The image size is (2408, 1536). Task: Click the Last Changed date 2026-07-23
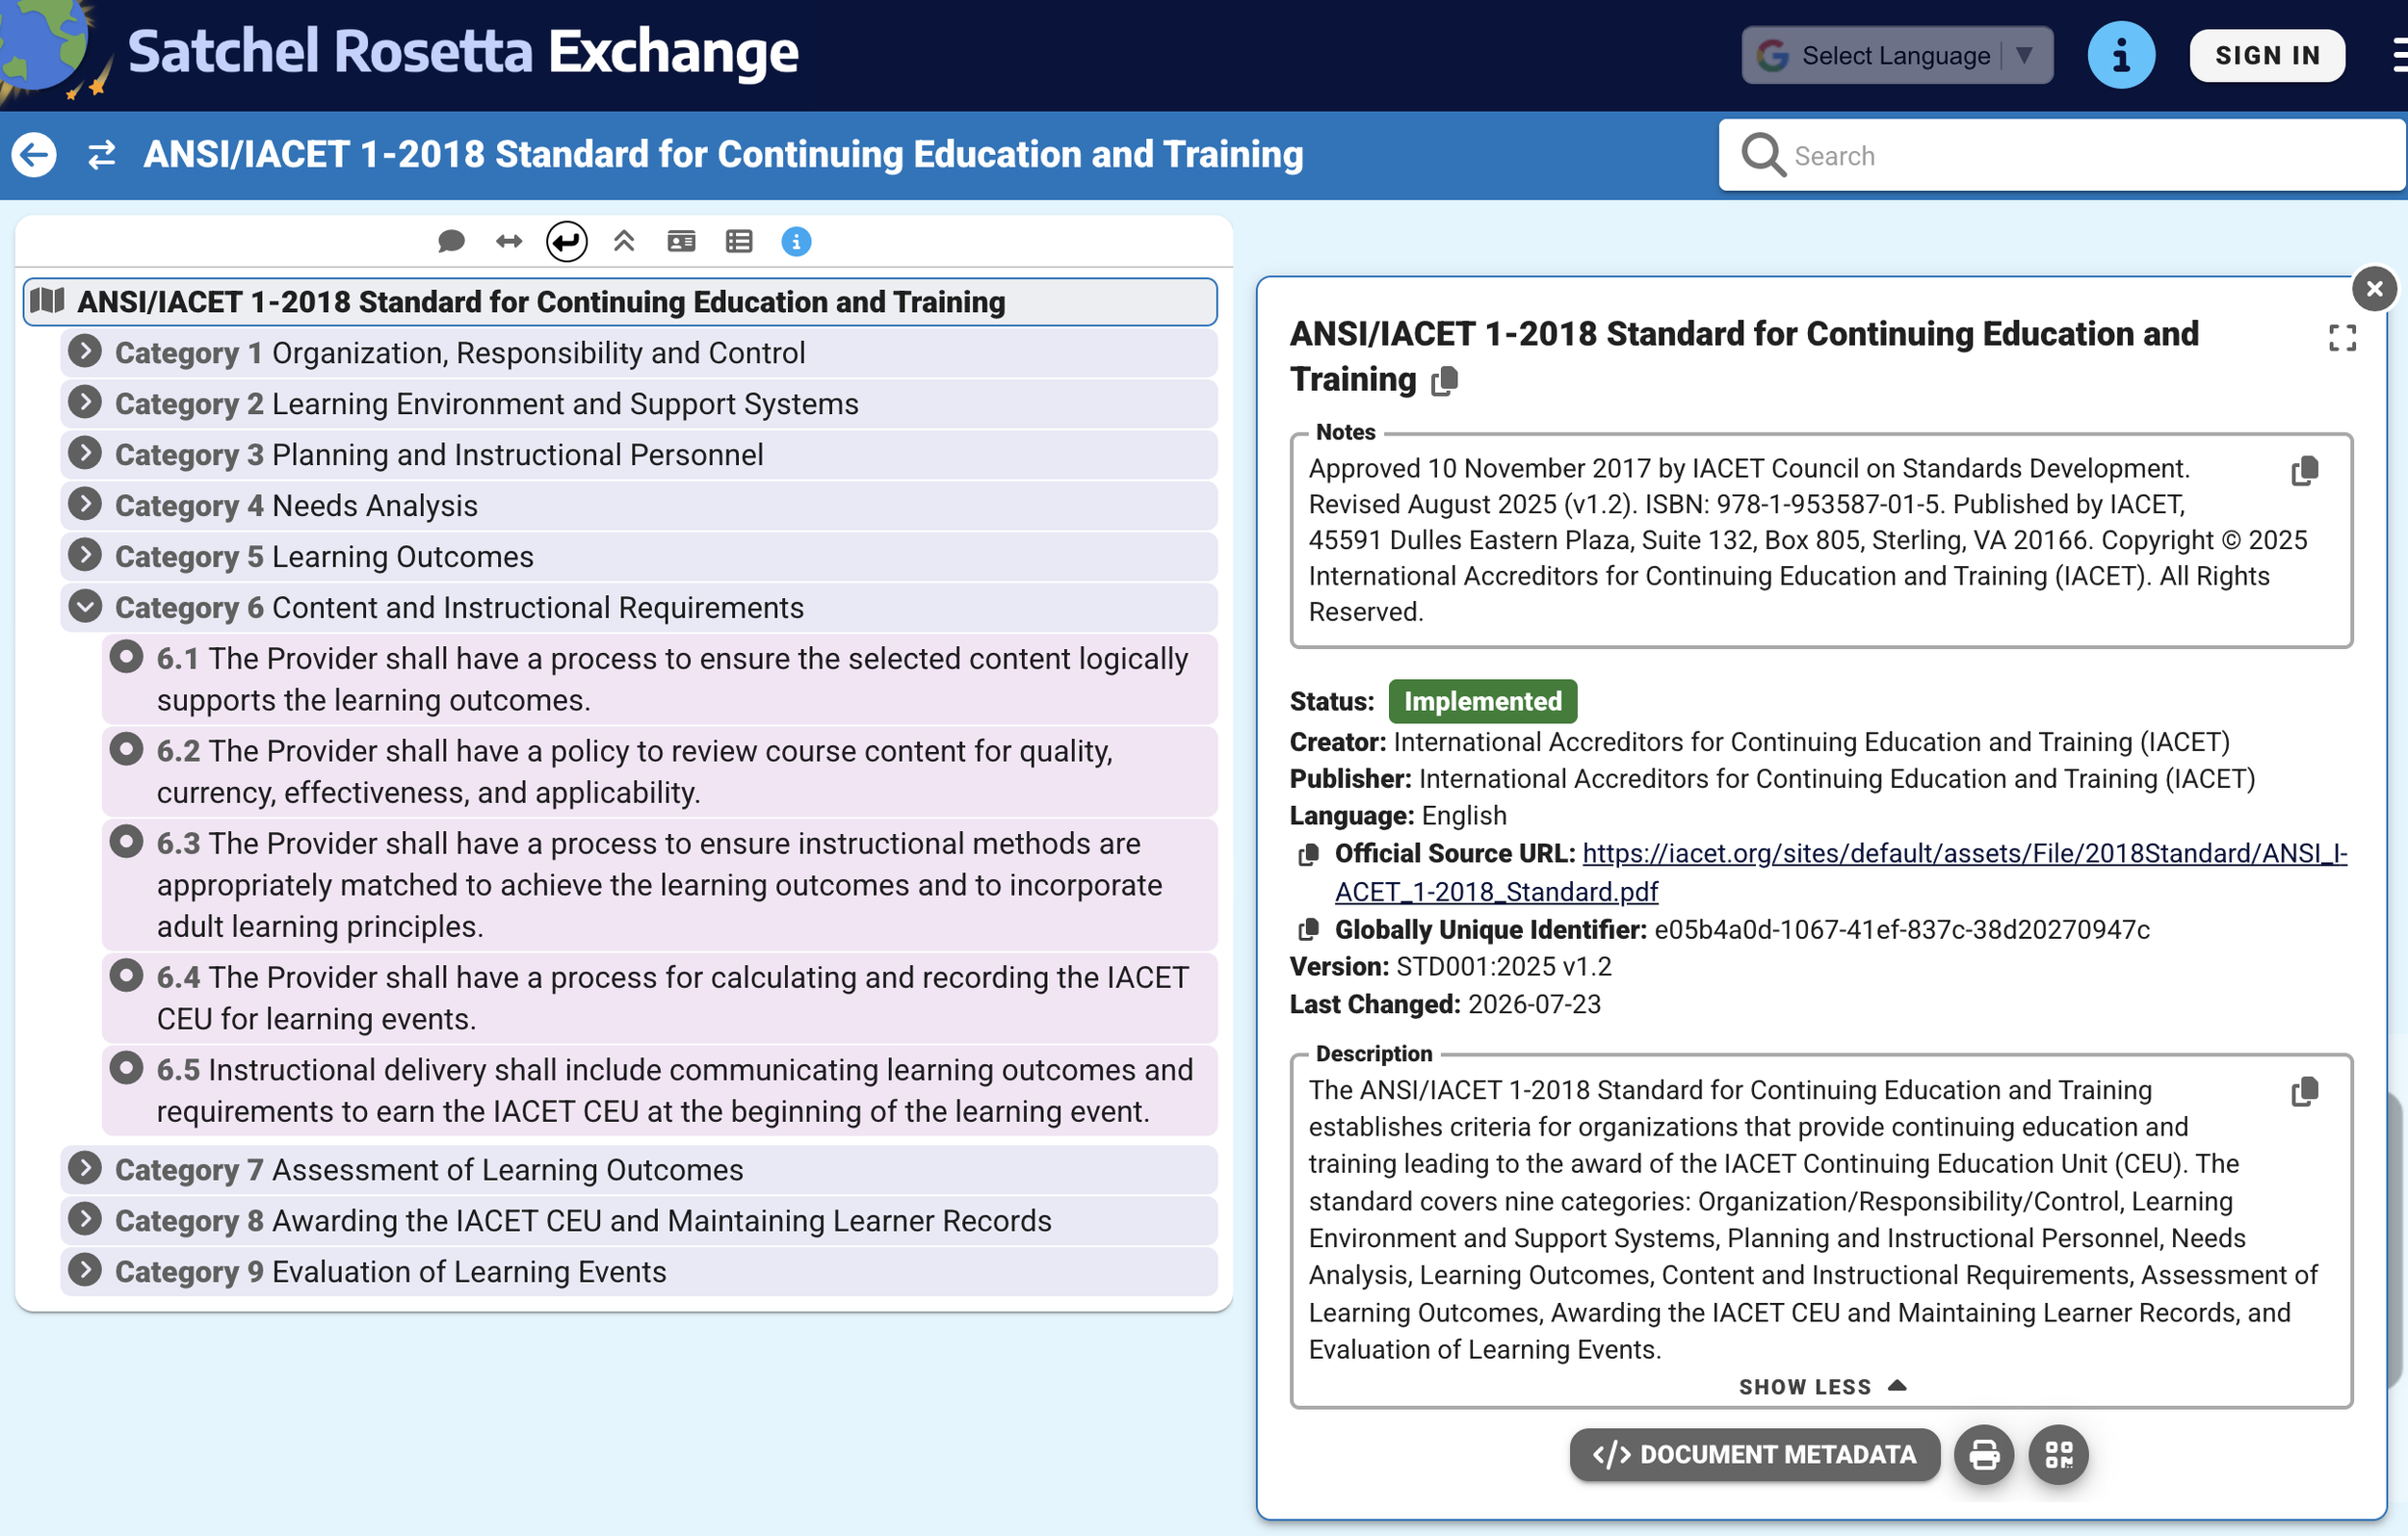tap(1534, 1005)
